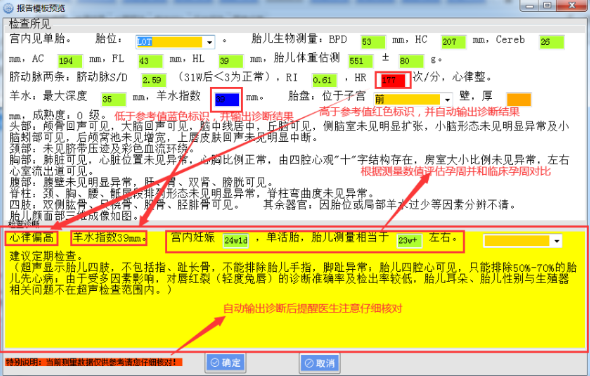Edit measured gestational age field 23w+
The image size is (590, 376).
coord(409,240)
